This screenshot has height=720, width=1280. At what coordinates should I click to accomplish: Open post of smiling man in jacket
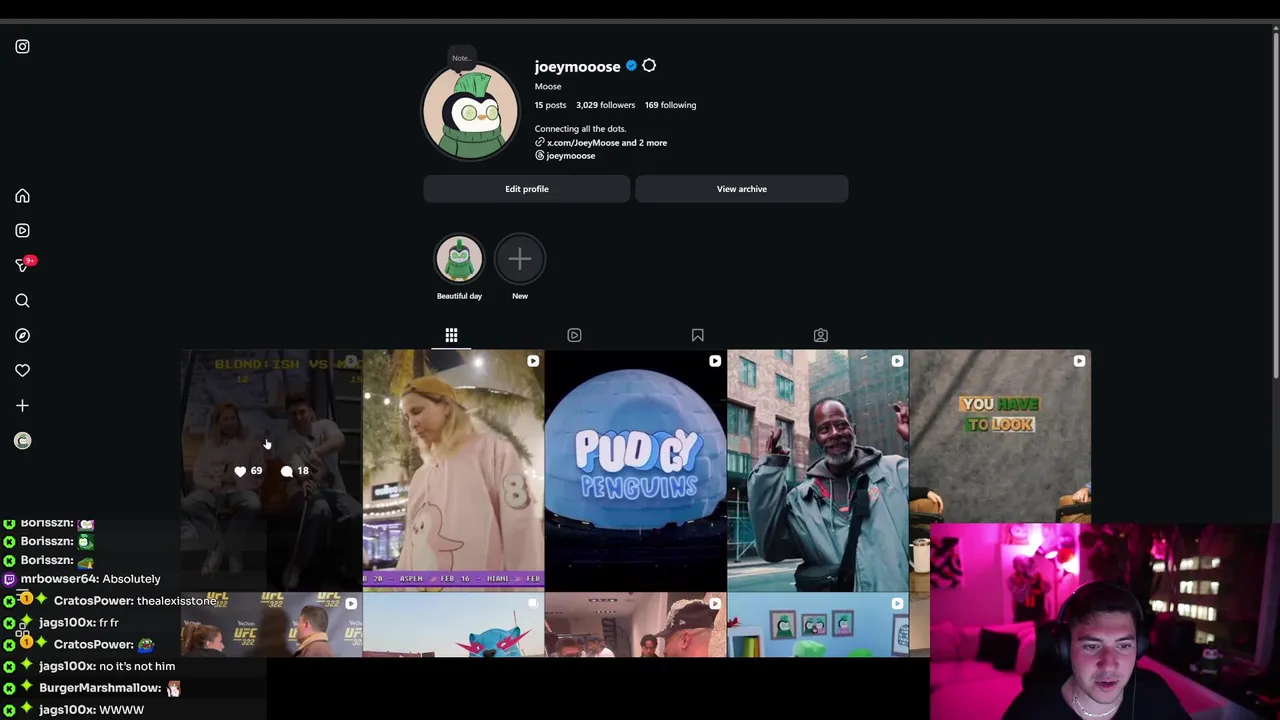818,470
